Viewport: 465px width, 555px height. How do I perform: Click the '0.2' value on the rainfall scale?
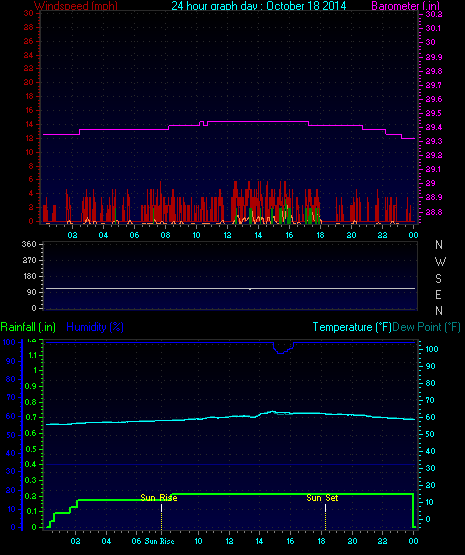point(31,496)
